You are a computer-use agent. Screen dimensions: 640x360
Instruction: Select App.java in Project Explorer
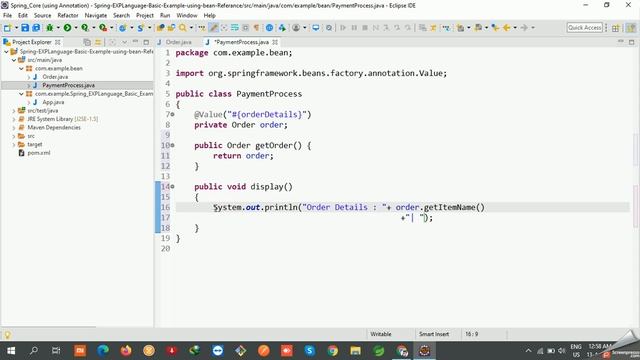coord(53,102)
